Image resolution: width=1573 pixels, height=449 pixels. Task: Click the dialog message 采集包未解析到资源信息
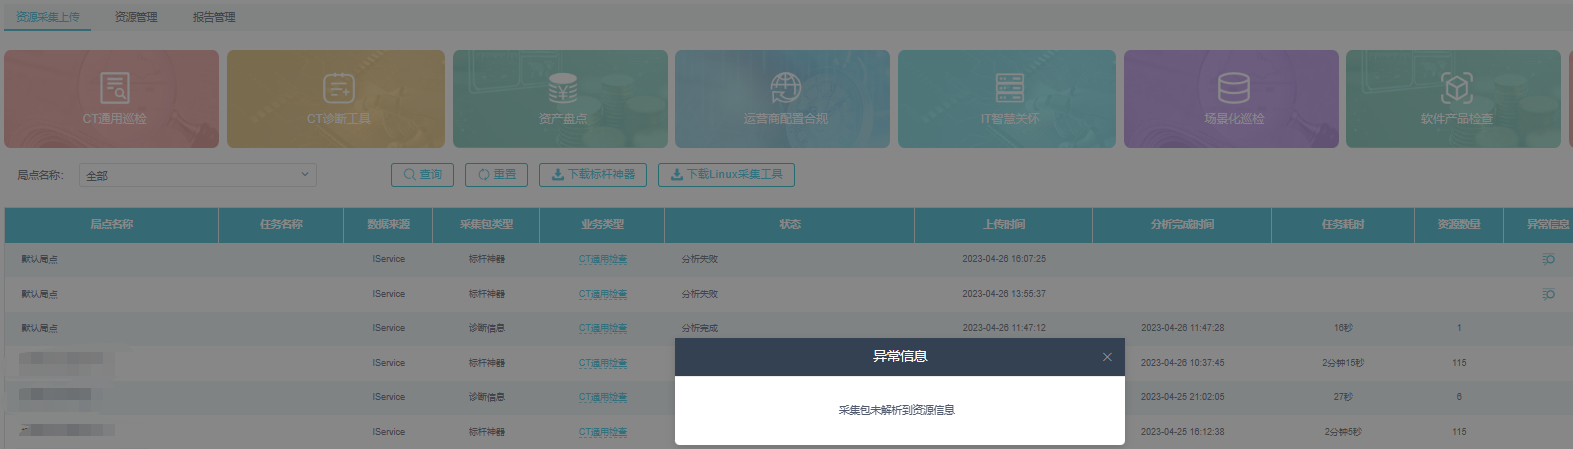[897, 410]
